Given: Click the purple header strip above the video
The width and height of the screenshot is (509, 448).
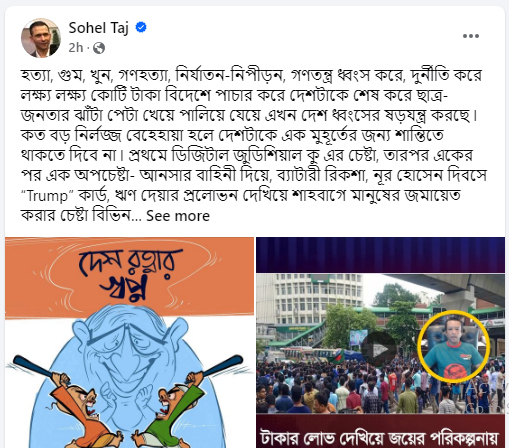Looking at the screenshot, I should pyautogui.click(x=380, y=255).
